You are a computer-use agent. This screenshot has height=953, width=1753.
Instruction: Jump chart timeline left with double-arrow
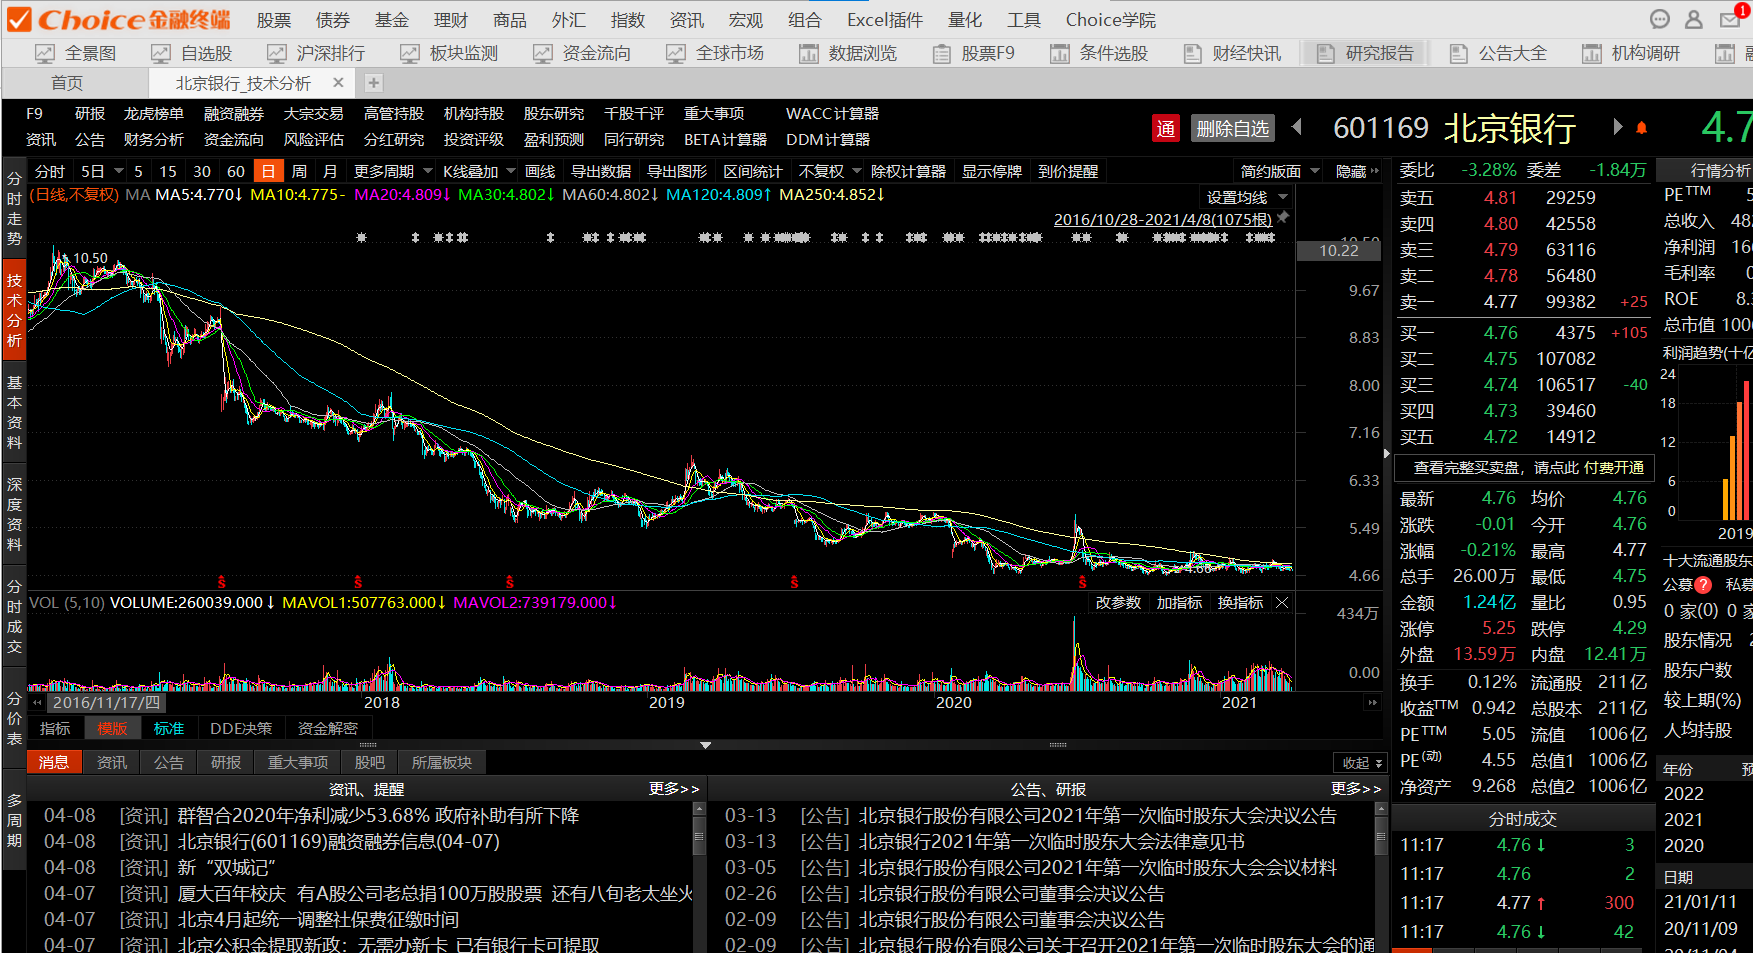click(37, 703)
